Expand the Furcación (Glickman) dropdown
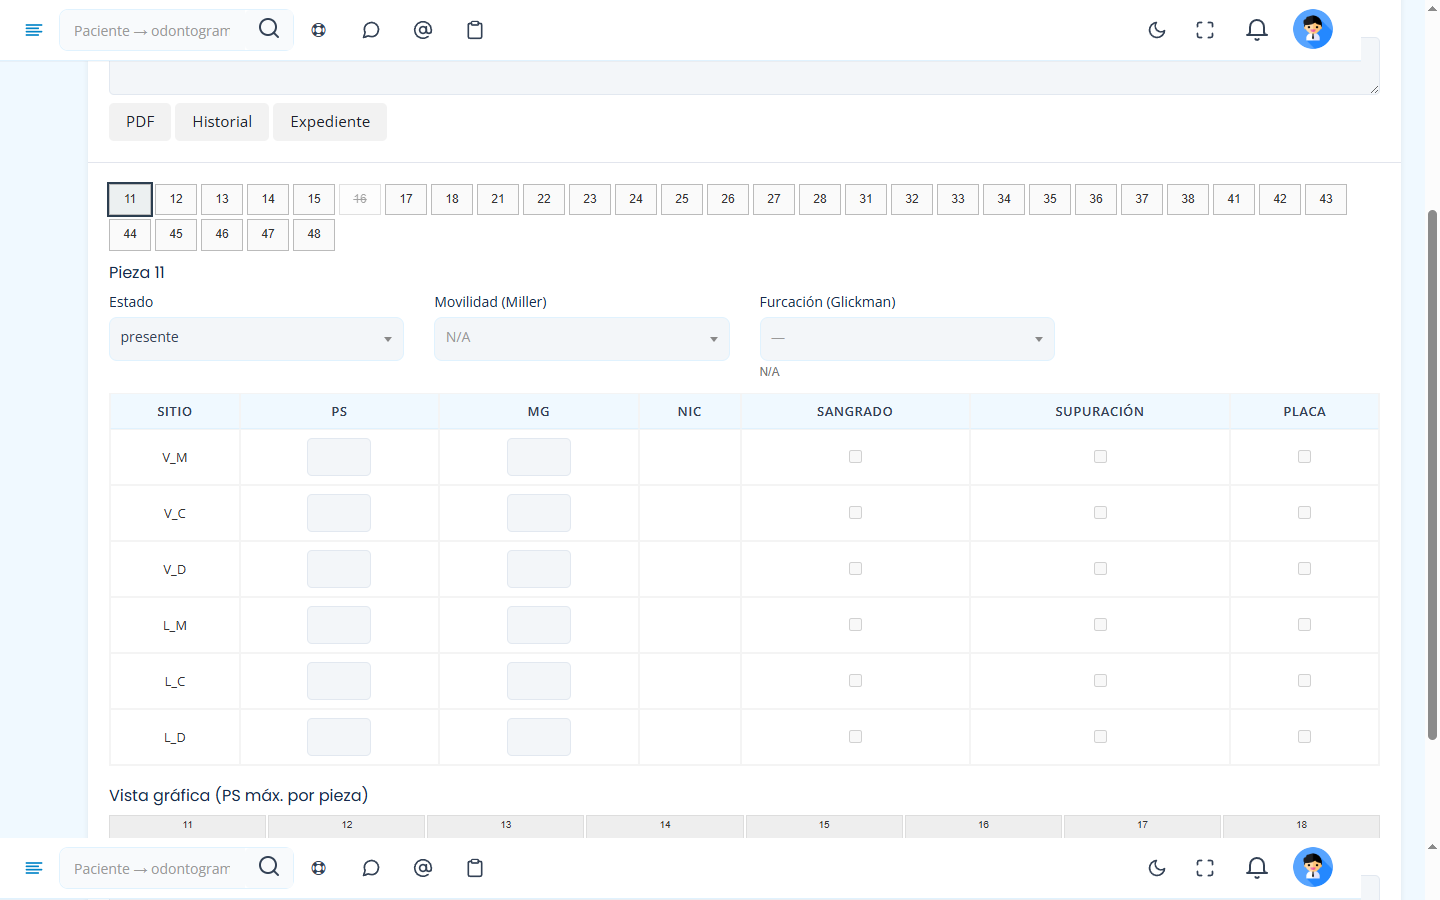The height and width of the screenshot is (900, 1440). tap(907, 339)
